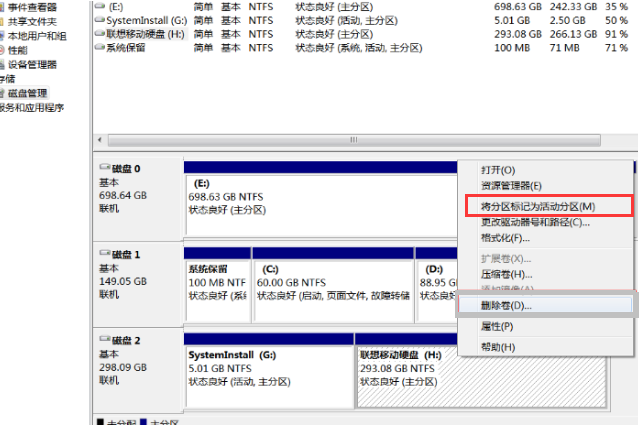Screen dimensions: 639x433
Task: Click the 事件查看器 icon in the tree
Action: tap(3, 7)
